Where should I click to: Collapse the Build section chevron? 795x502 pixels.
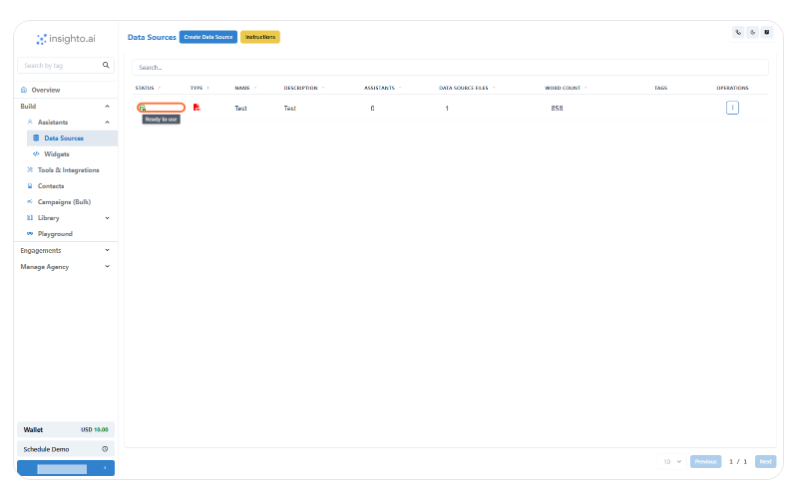107,106
